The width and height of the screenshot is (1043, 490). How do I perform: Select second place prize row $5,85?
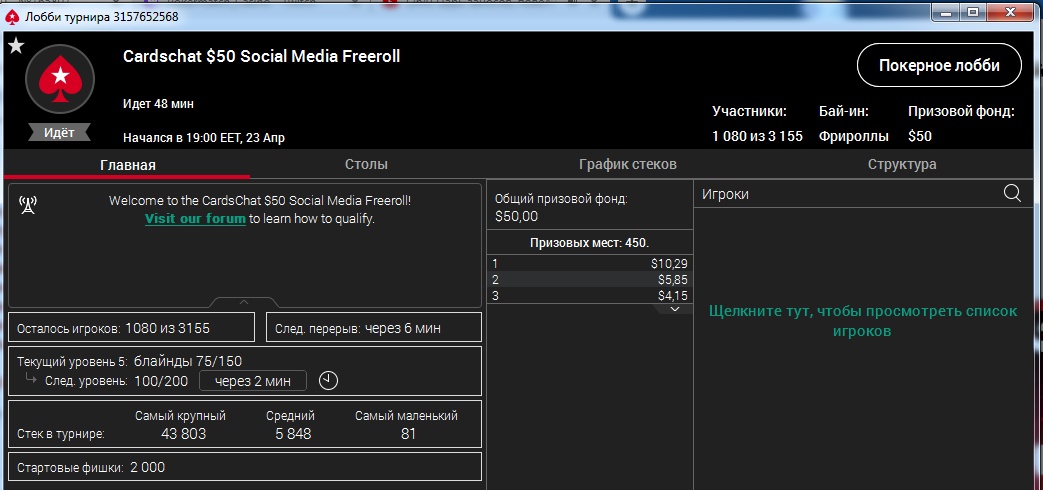[589, 280]
